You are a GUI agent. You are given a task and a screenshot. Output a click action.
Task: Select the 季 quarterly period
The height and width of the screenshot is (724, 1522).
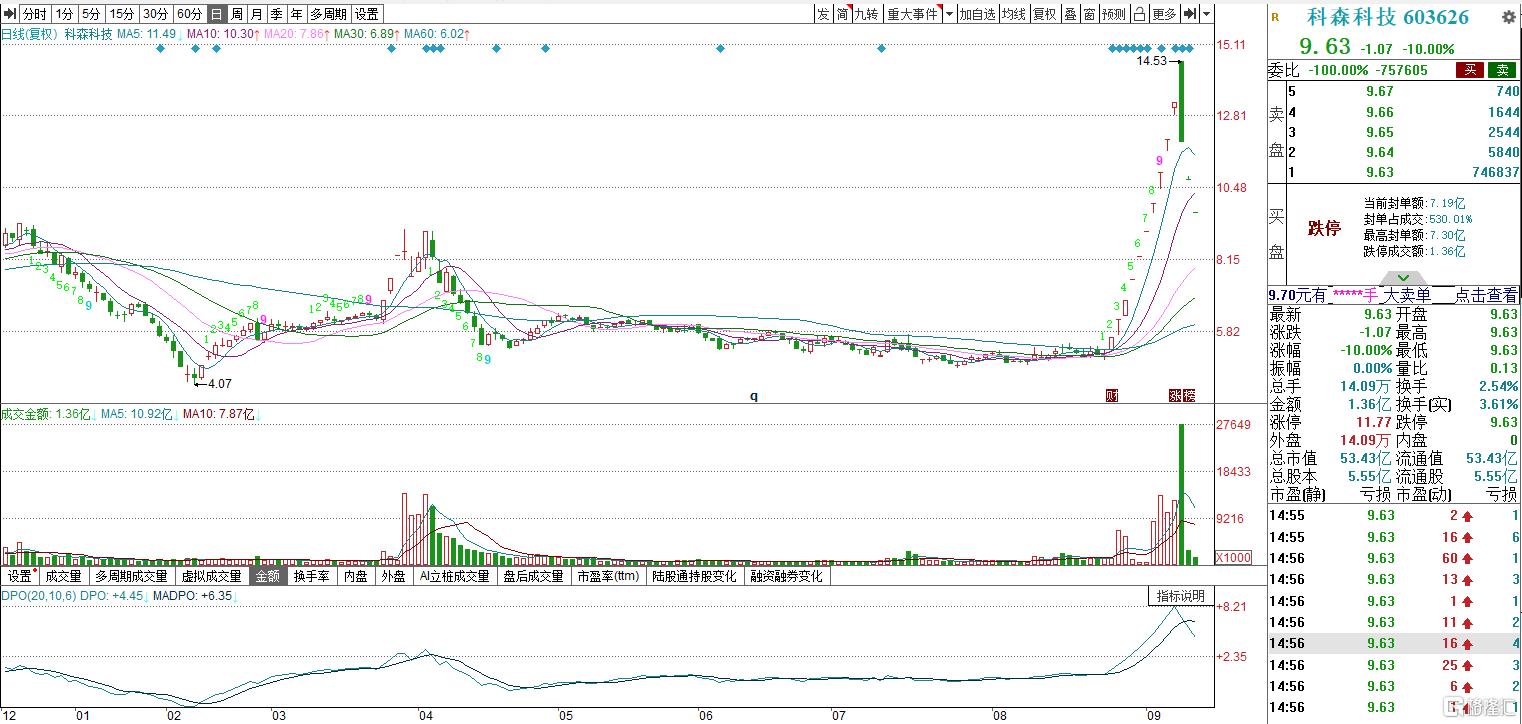276,14
